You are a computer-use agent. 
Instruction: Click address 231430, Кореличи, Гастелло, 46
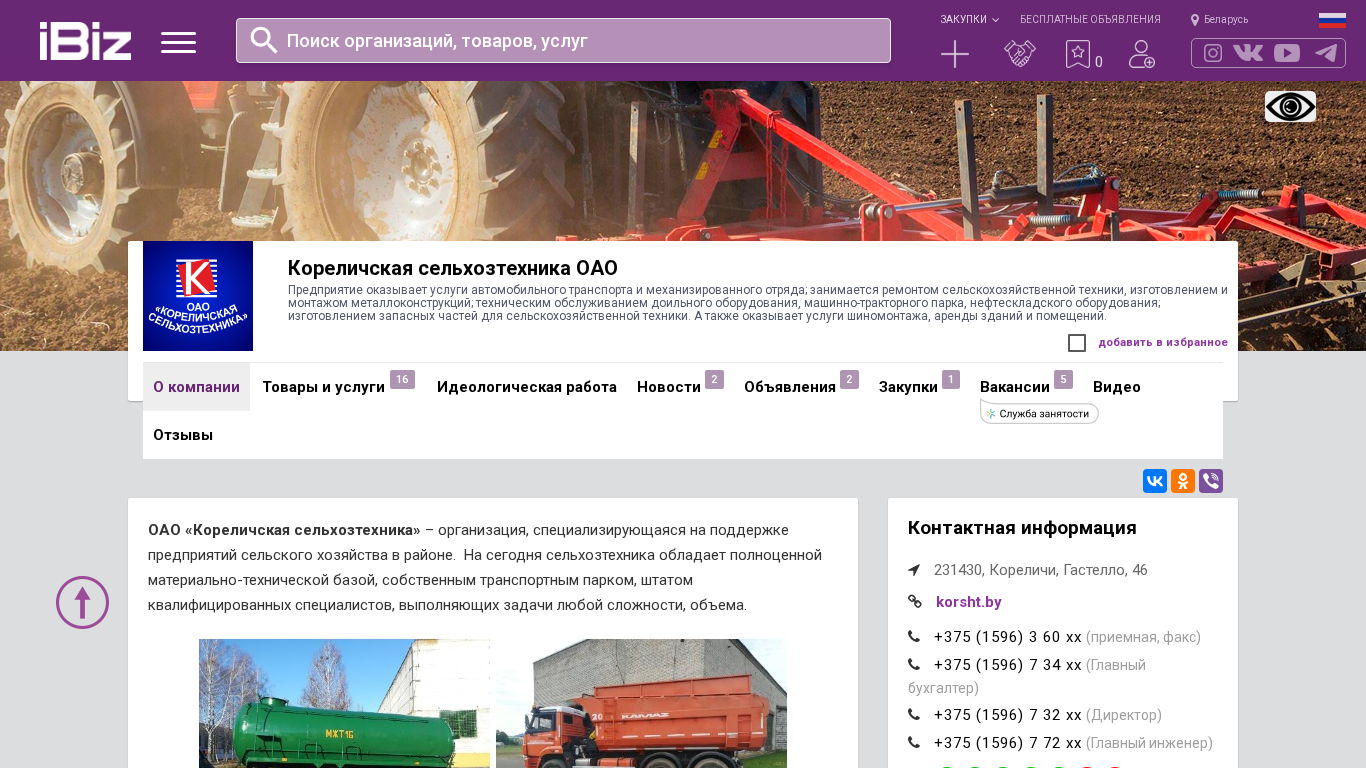1041,570
